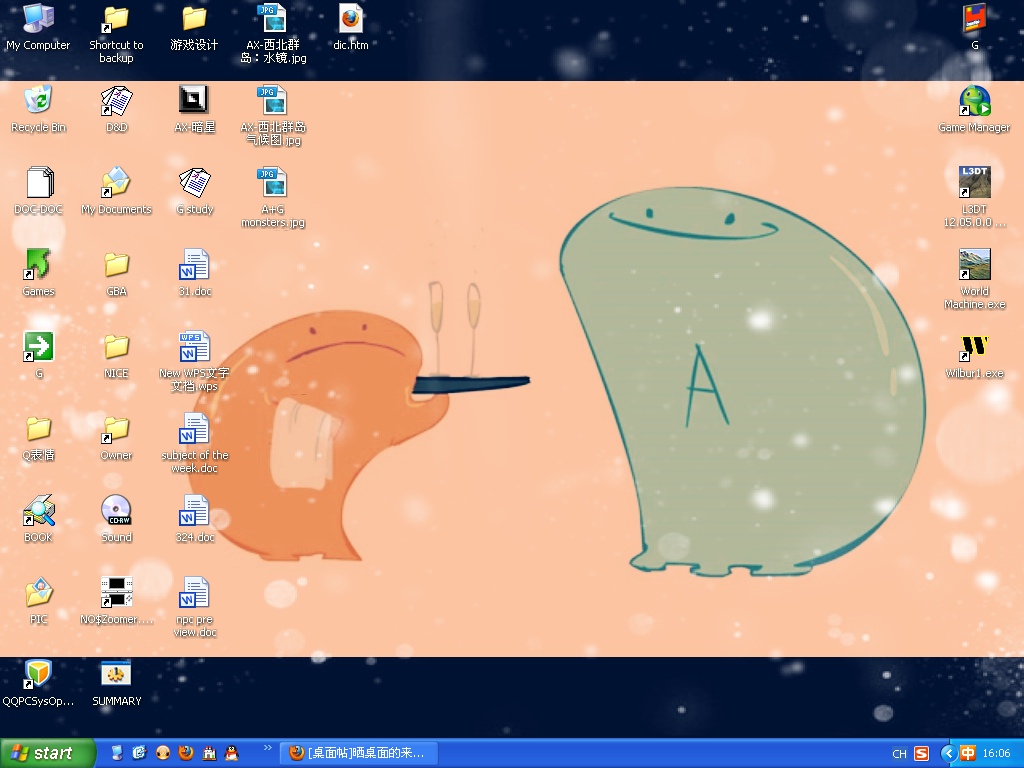Select the AX-暗星 desktop icon
Image resolution: width=1024 pixels, height=768 pixels.
coord(194,109)
